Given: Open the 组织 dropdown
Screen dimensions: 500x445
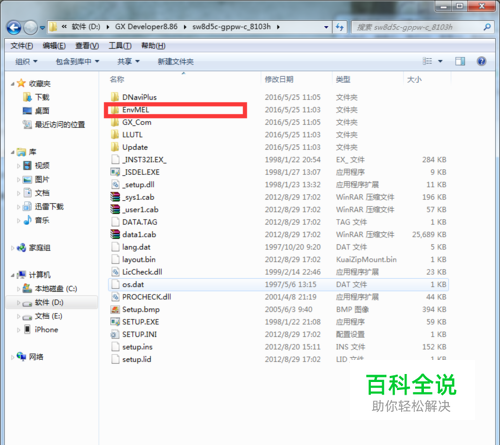Looking at the screenshot, I should point(26,61).
